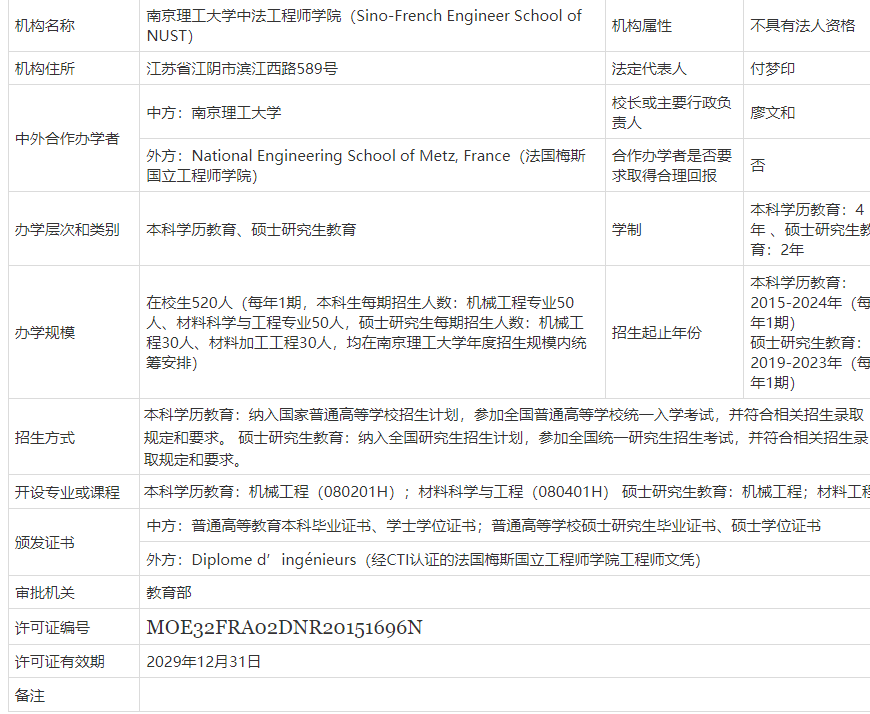Screen dimensions: 870x714
Task: Select 中方：南京理工大学 cell
Action: point(214,113)
